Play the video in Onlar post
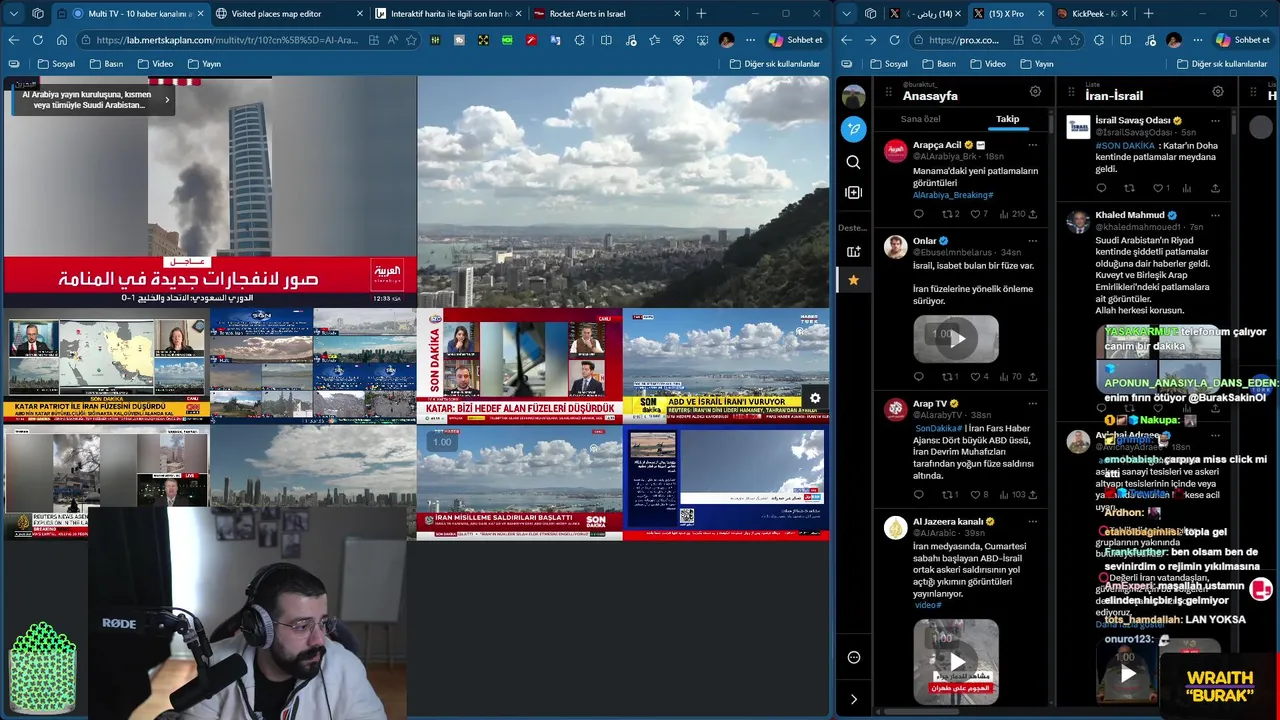 click(x=956, y=338)
